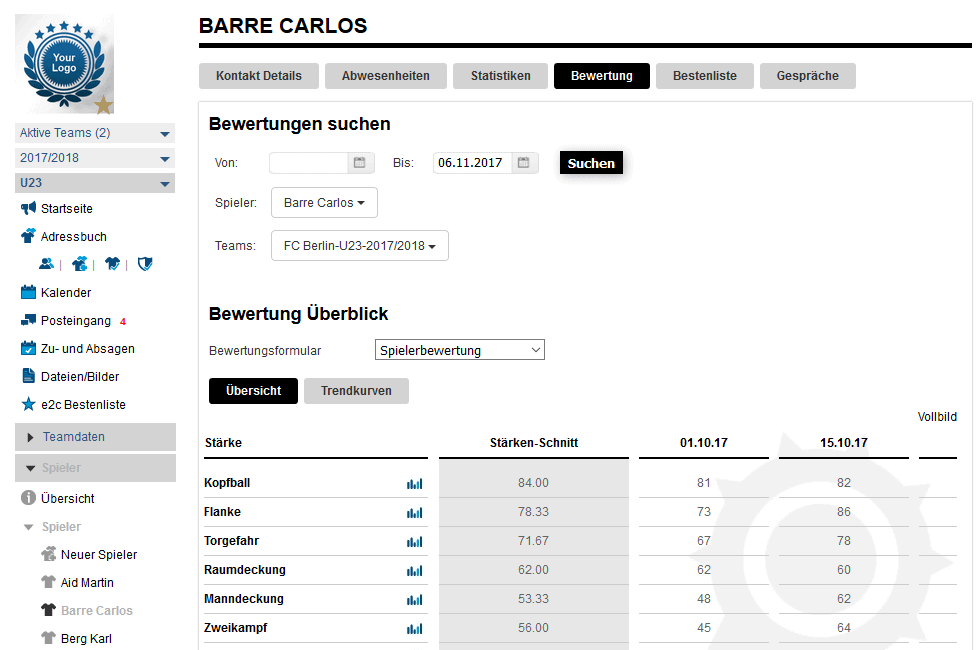
Task: Show the Zweikampf chart icon
Action: click(414, 628)
